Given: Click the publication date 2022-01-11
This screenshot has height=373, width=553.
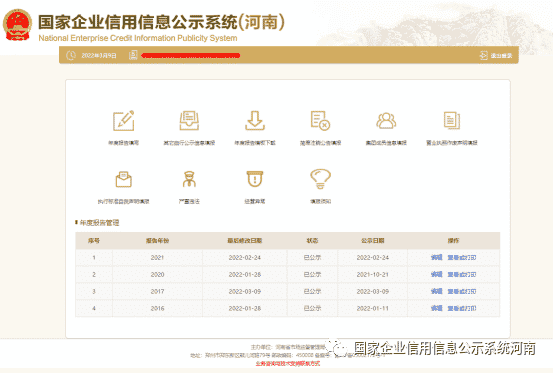Looking at the screenshot, I should click(372, 308).
